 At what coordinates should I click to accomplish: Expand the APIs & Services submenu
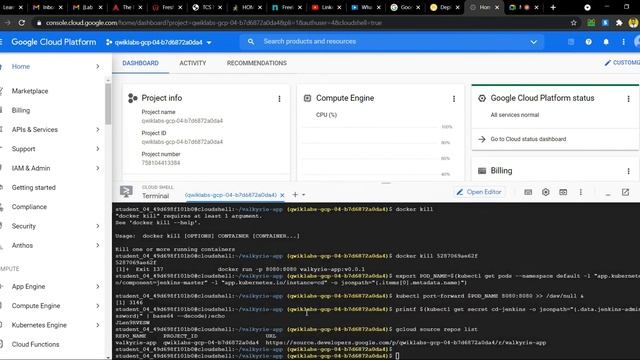(x=98, y=129)
